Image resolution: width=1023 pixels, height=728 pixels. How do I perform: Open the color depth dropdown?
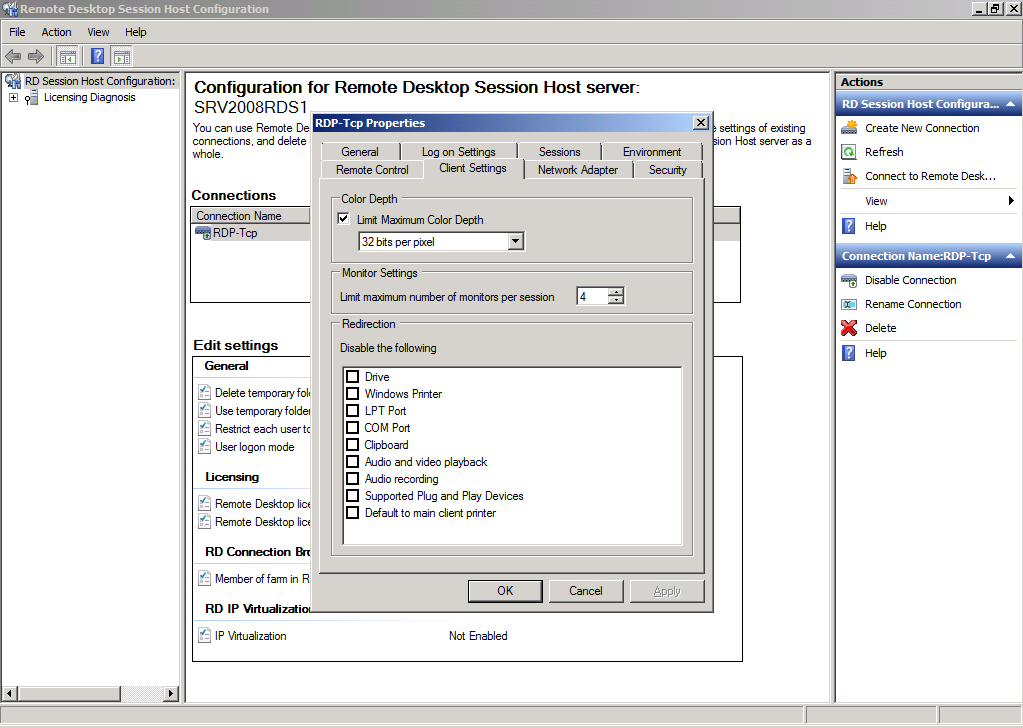coord(515,242)
